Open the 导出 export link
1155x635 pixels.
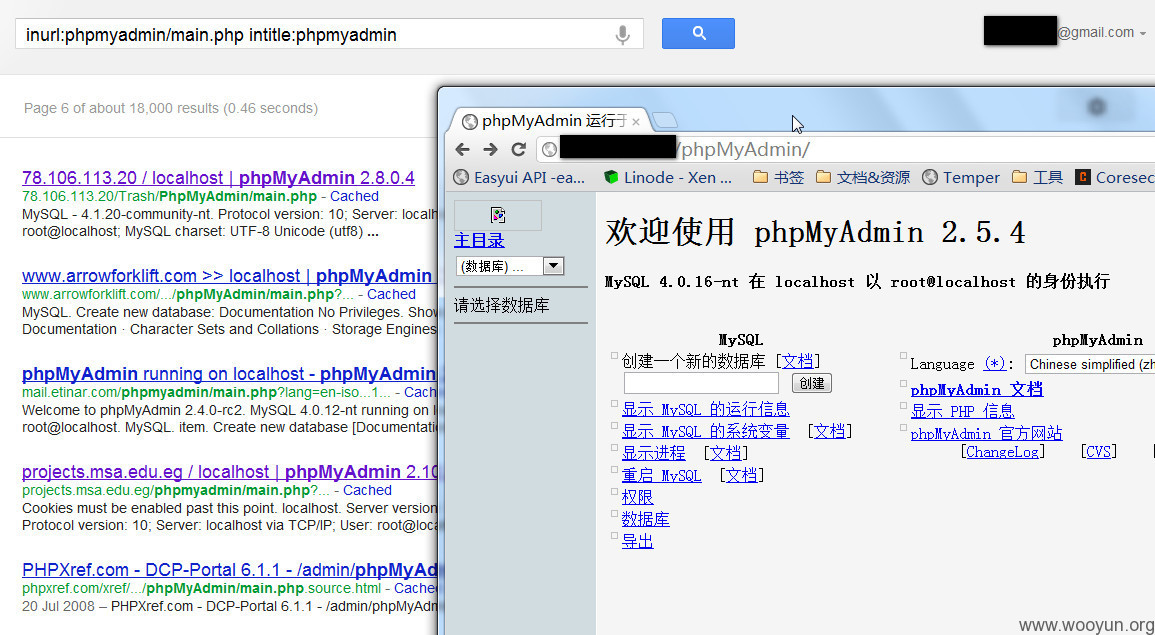click(637, 541)
